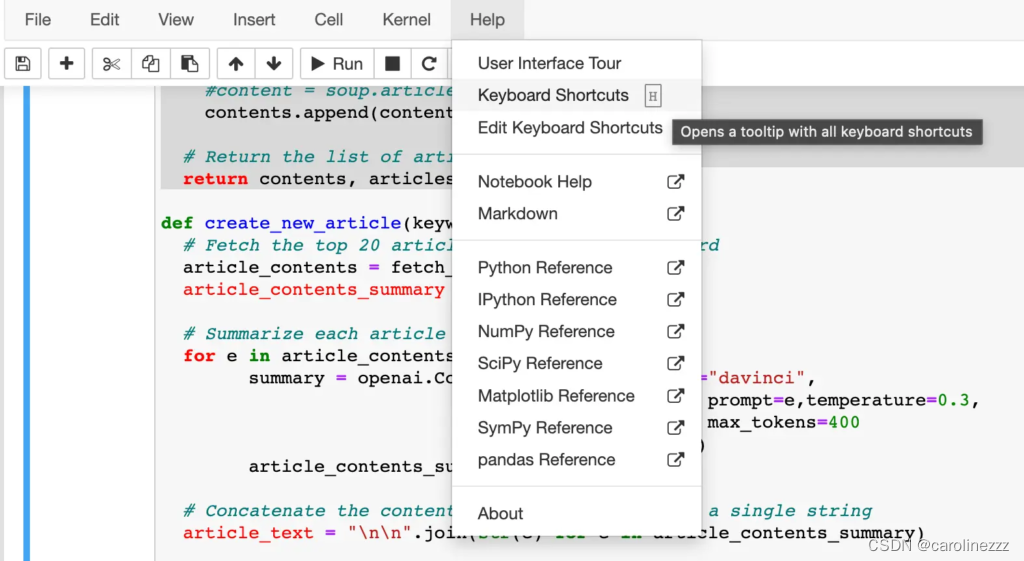
Task: Click the external link icon beside SciPy Reference
Action: point(675,364)
